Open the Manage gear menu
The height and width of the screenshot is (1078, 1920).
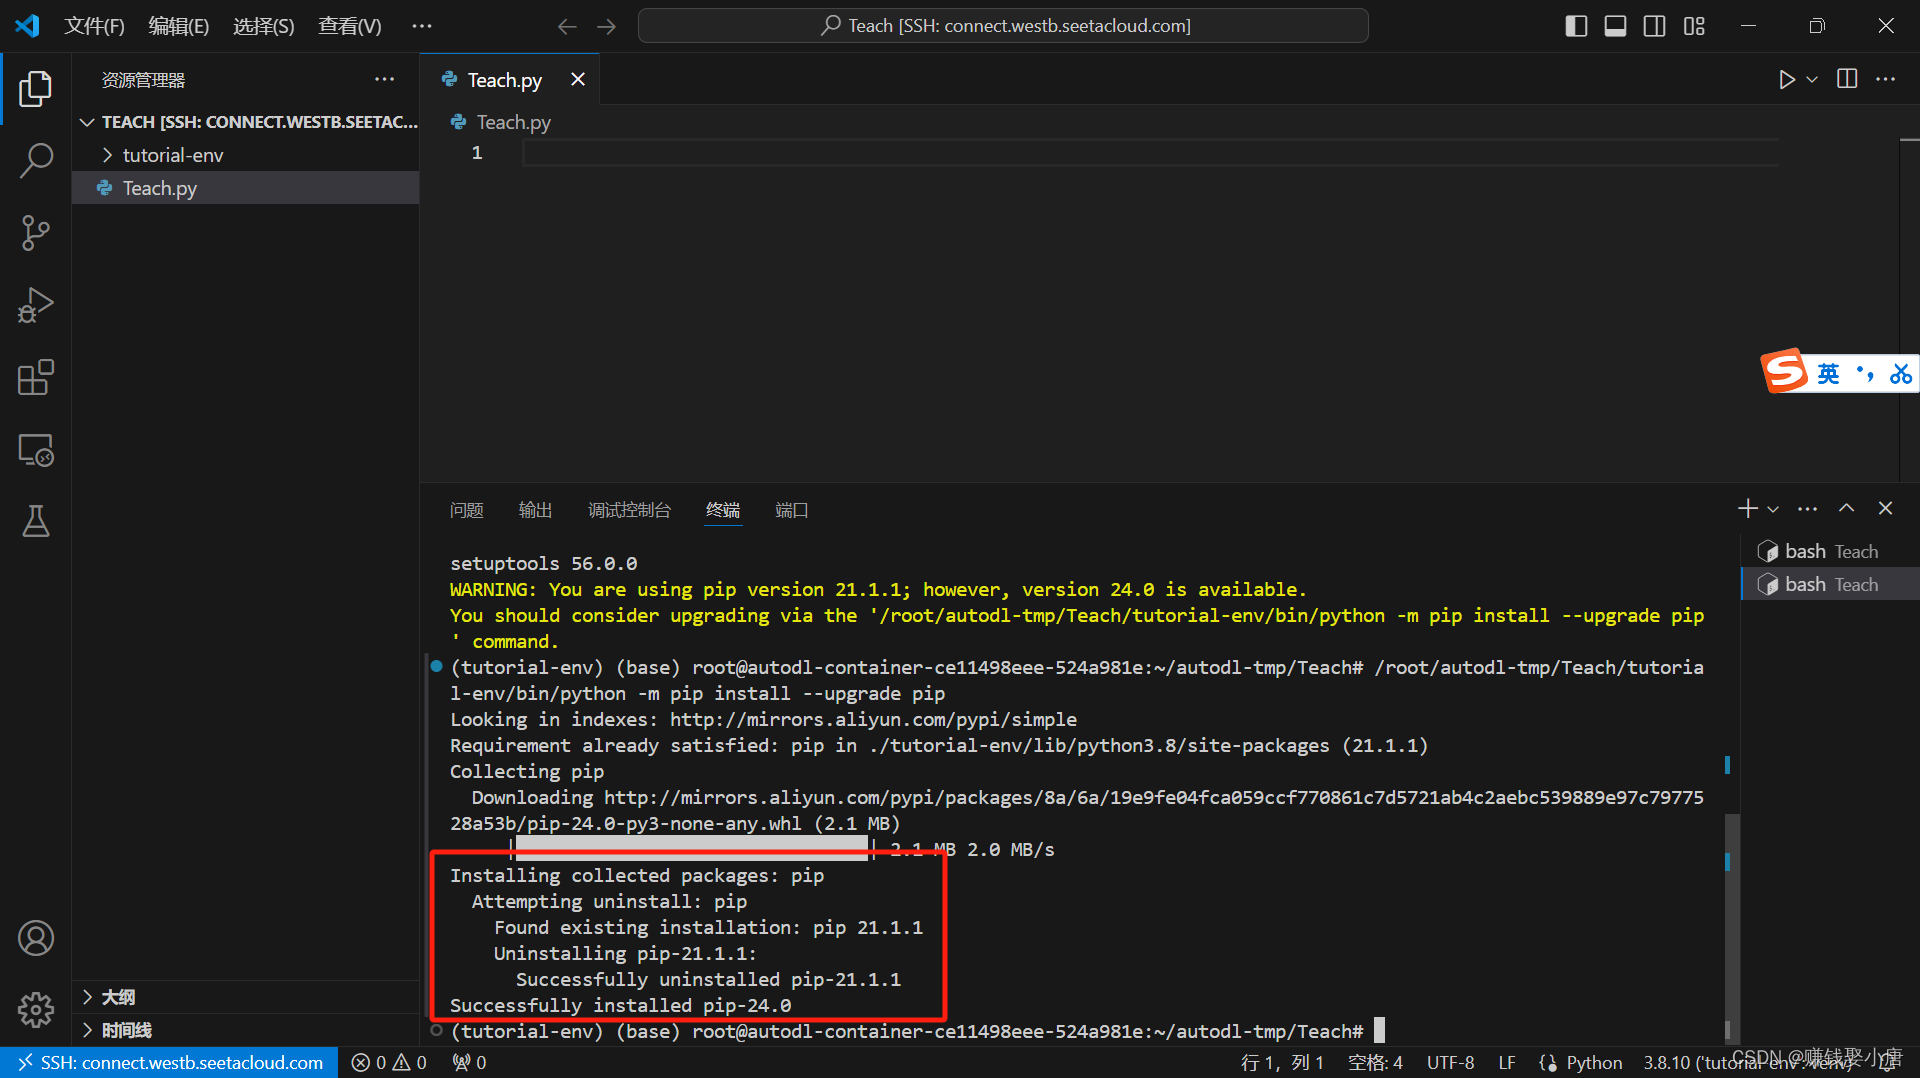click(x=36, y=1010)
